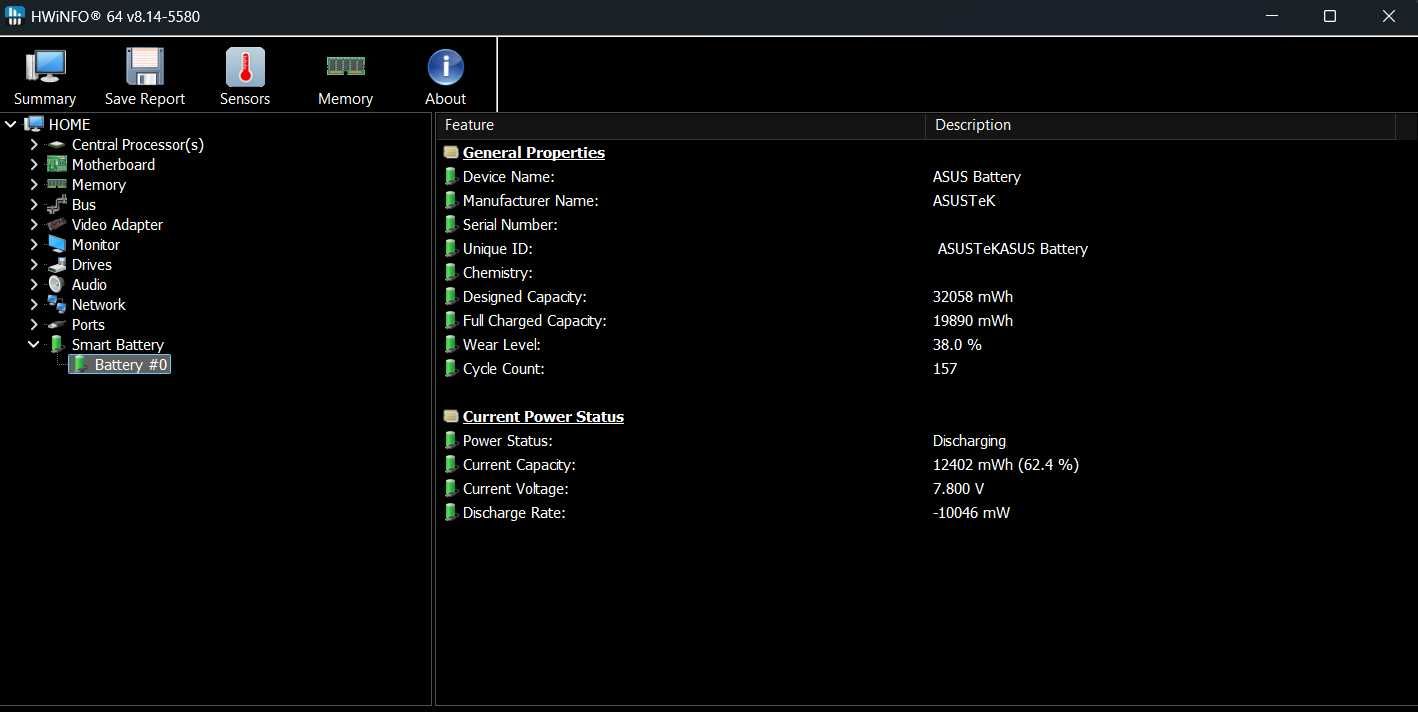Expand the Motherboard node

point(34,164)
